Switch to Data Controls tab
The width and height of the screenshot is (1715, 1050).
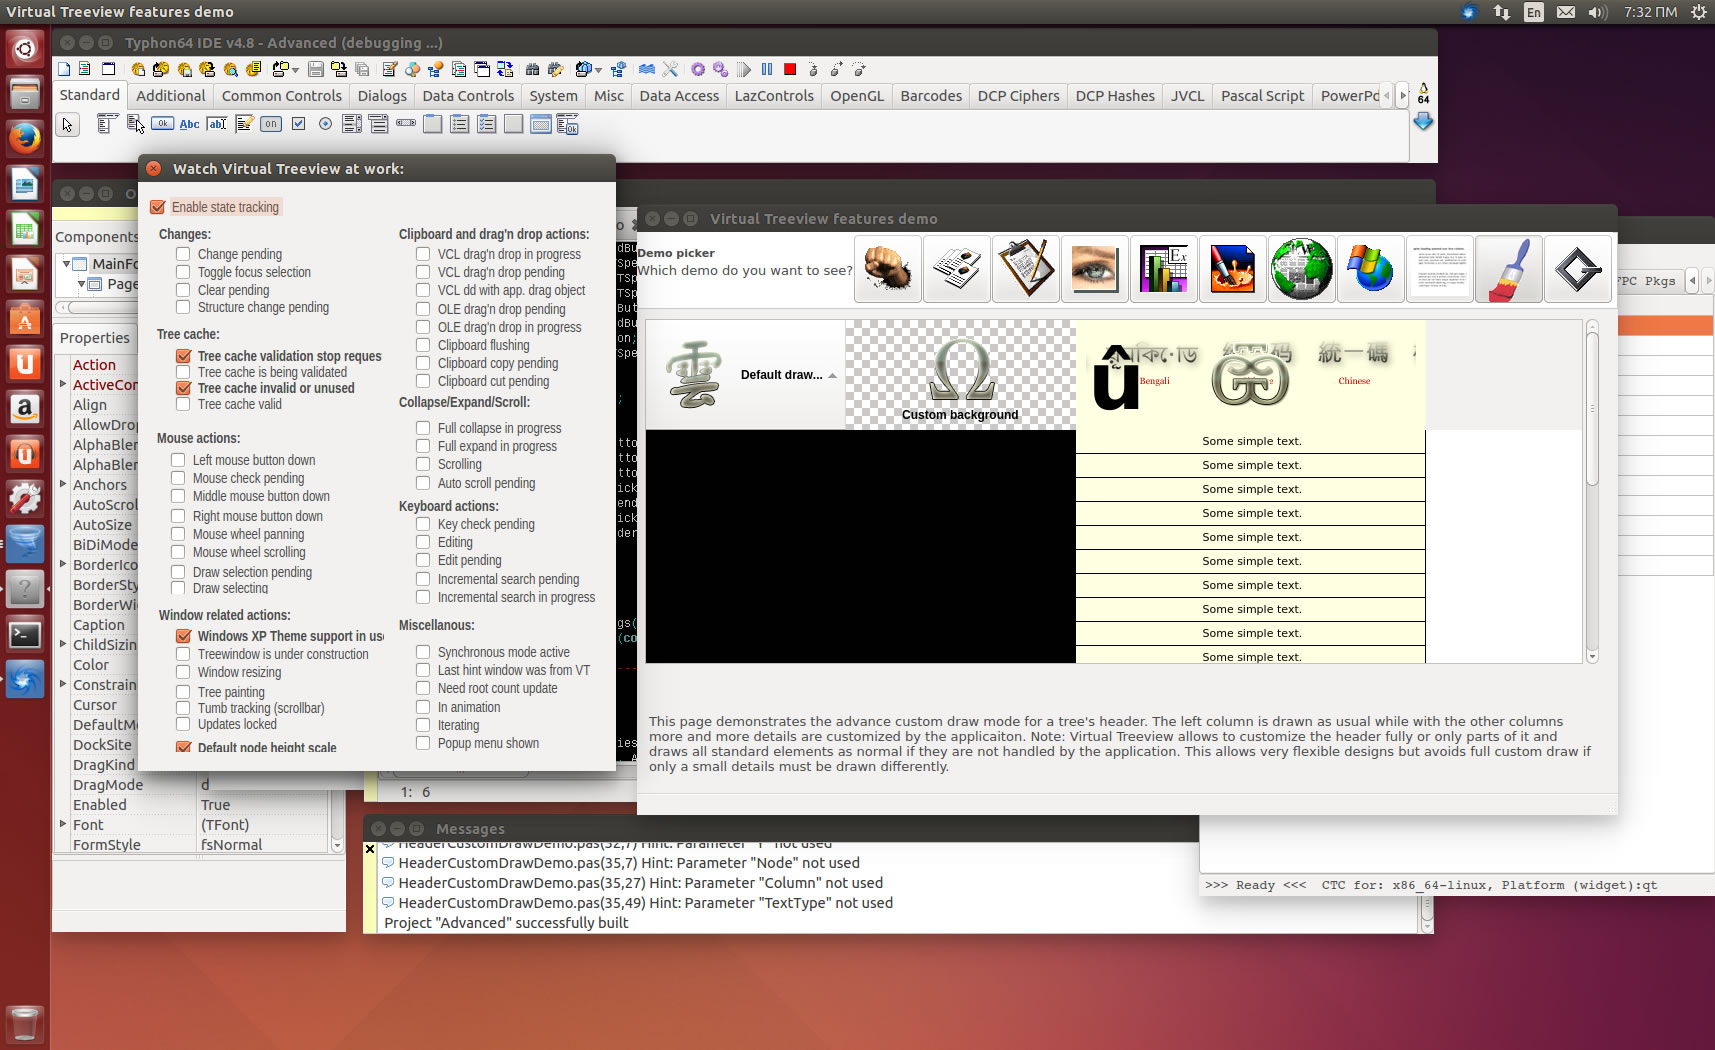[x=468, y=96]
